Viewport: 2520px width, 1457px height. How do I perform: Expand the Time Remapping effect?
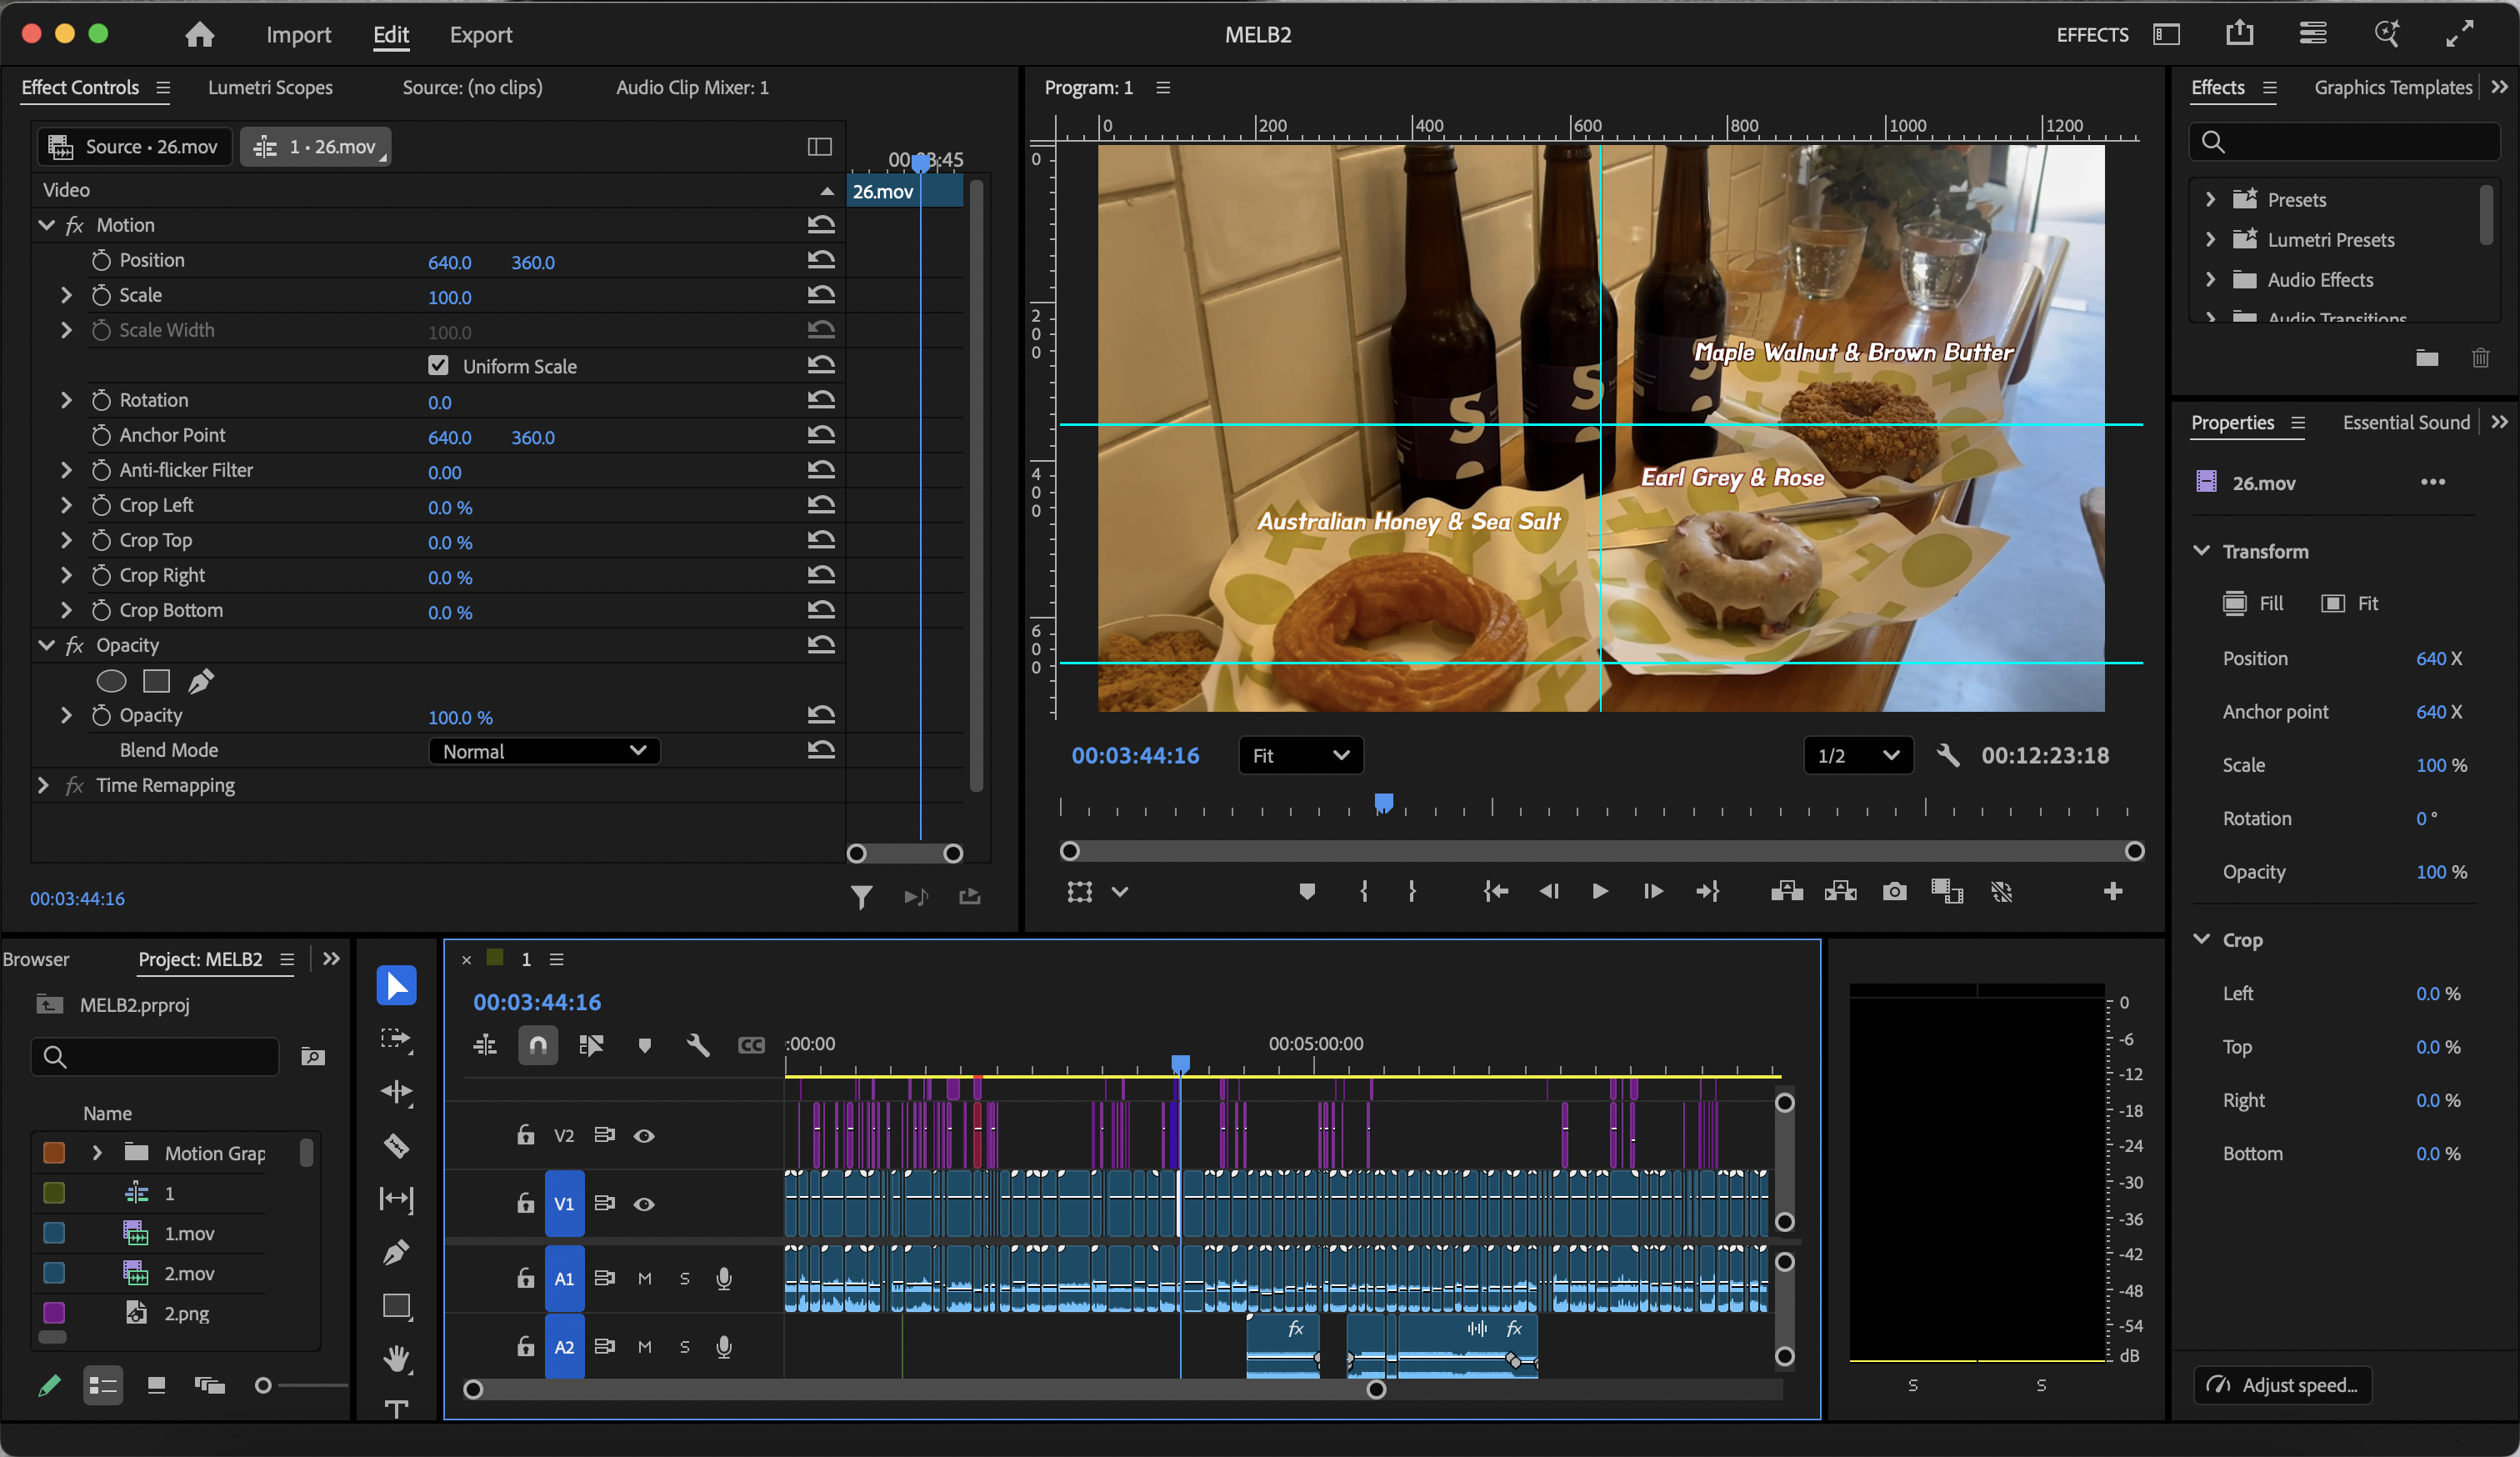[x=43, y=785]
